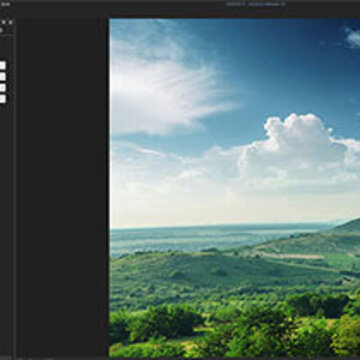360x360 pixels.
Task: Click the bottommost white box in left panel
Action: point(2,99)
